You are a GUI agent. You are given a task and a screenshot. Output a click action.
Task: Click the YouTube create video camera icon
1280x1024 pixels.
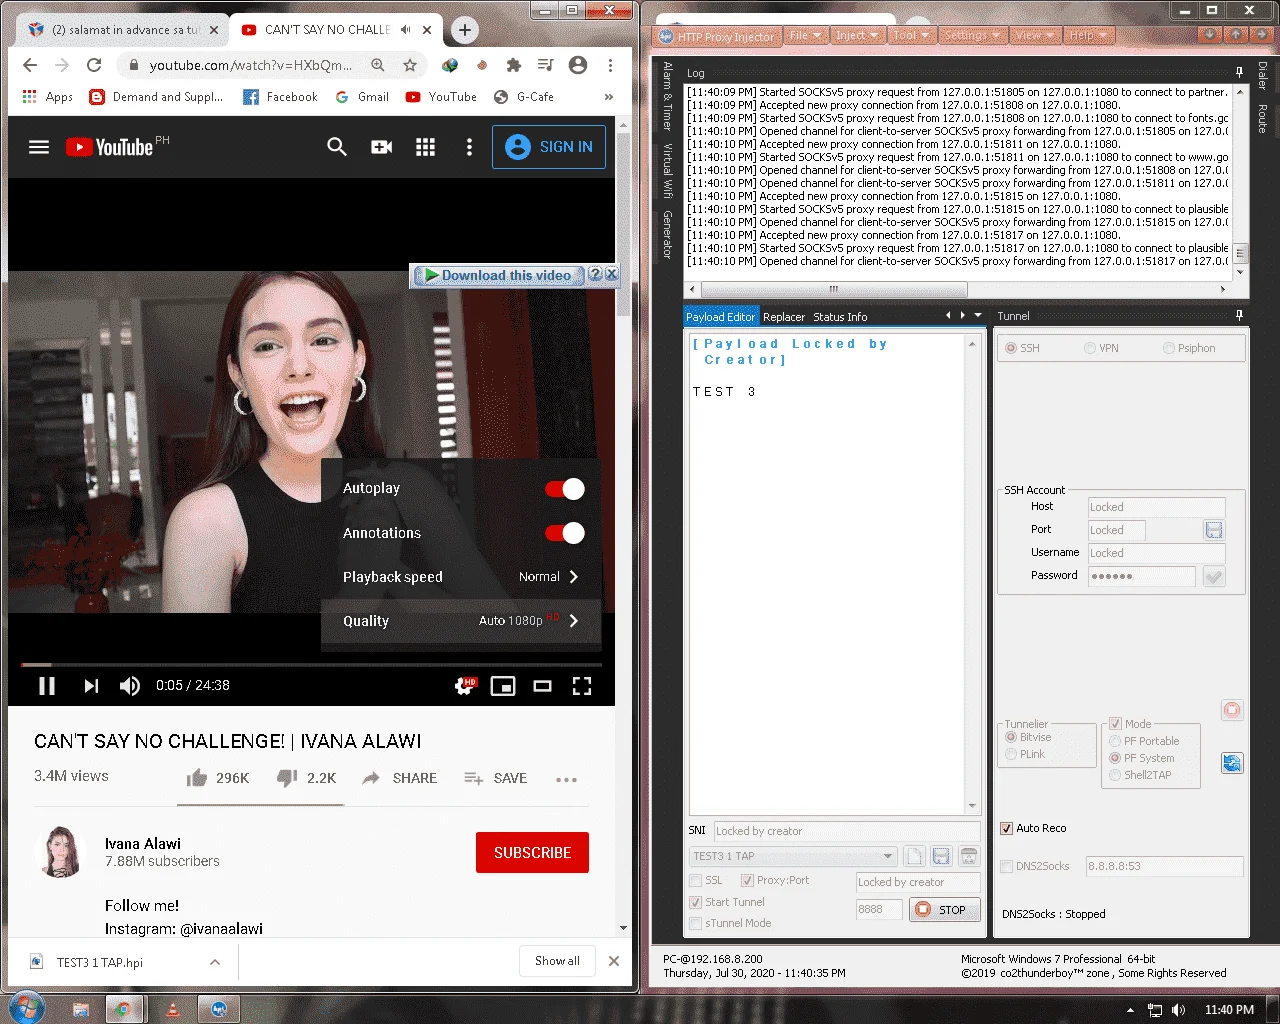(381, 147)
